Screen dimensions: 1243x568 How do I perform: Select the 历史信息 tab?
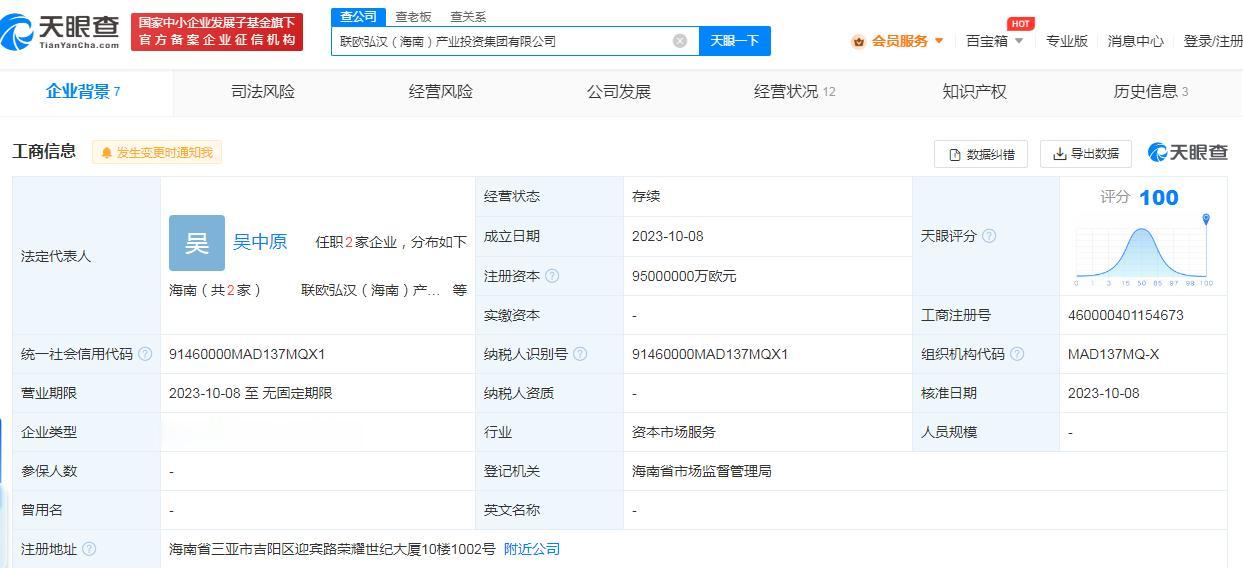(x=1151, y=92)
